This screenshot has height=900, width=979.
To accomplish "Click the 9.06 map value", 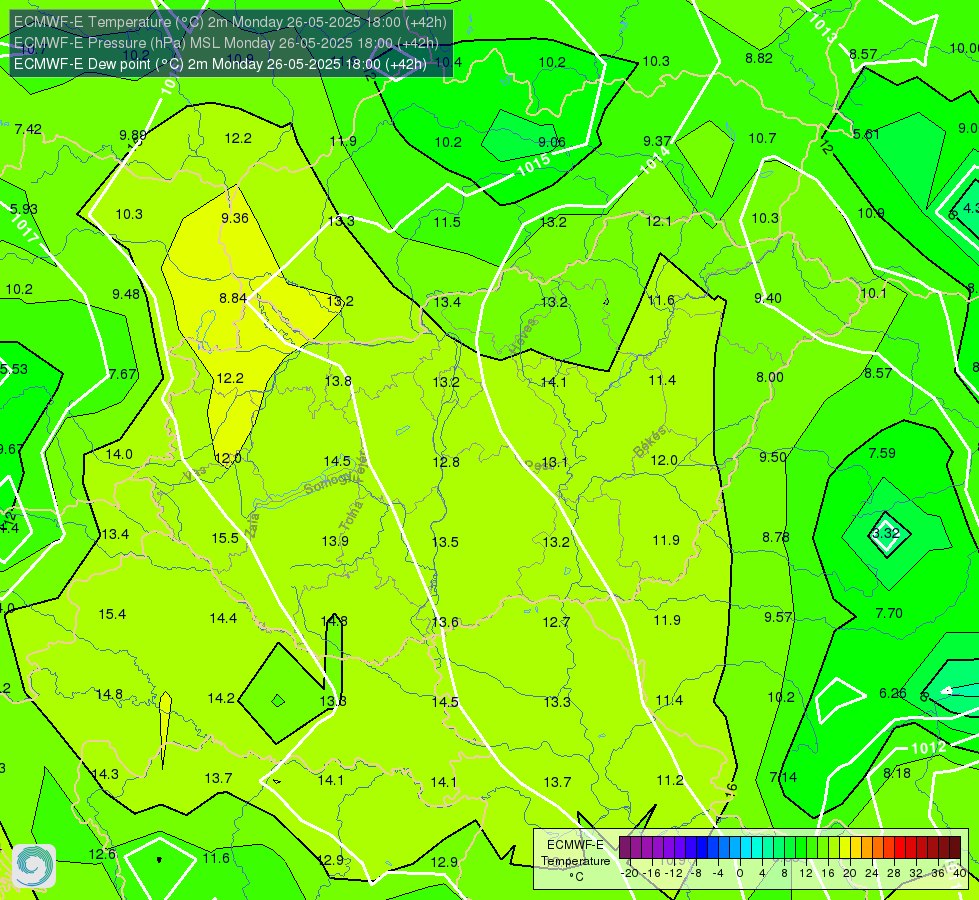I will [x=552, y=142].
